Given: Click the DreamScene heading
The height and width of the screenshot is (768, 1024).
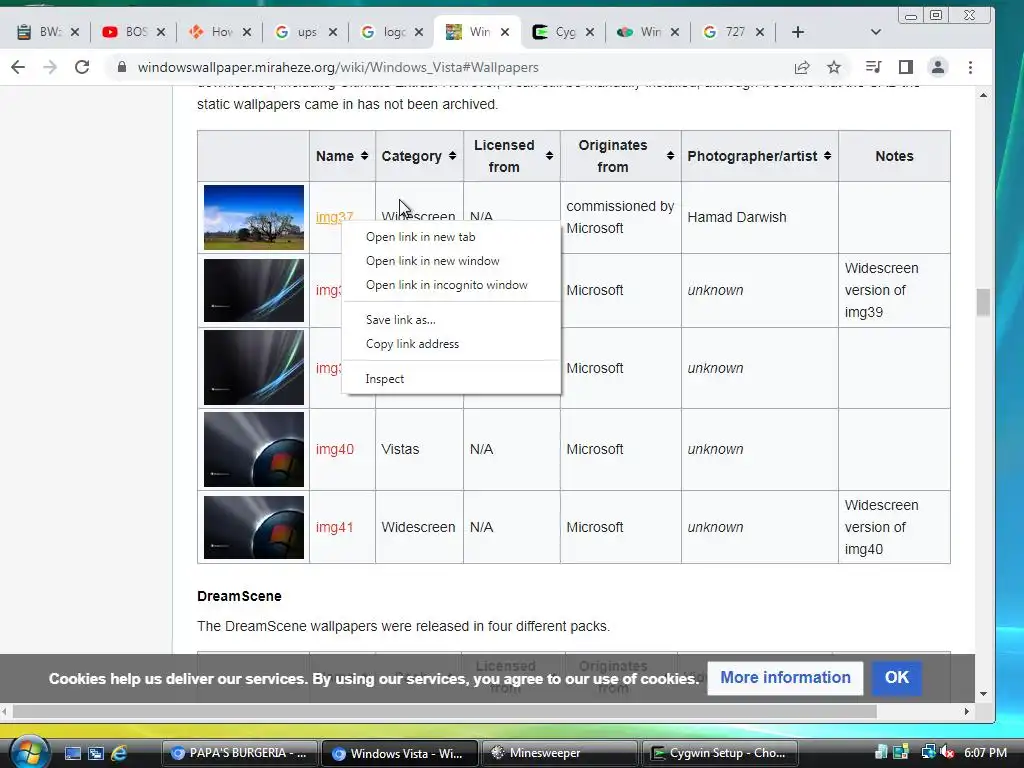Looking at the screenshot, I should coord(239,596).
